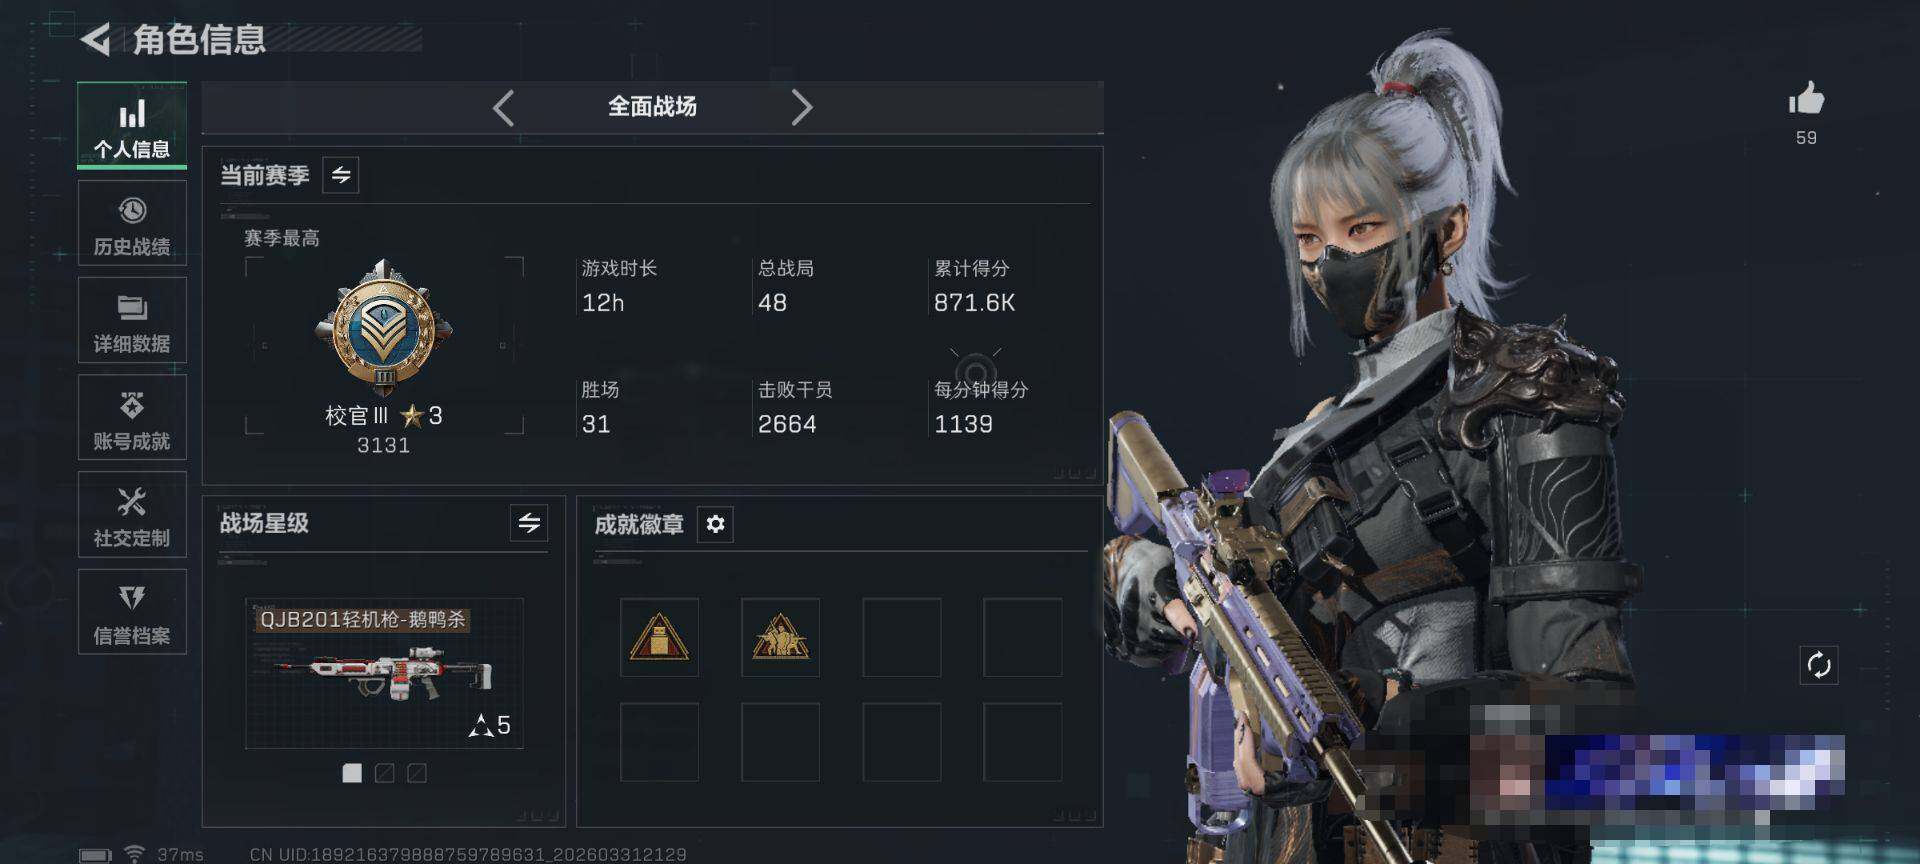Select the second achievement badge with soldiers
Image resolution: width=1920 pixels, height=864 pixels.
780,638
